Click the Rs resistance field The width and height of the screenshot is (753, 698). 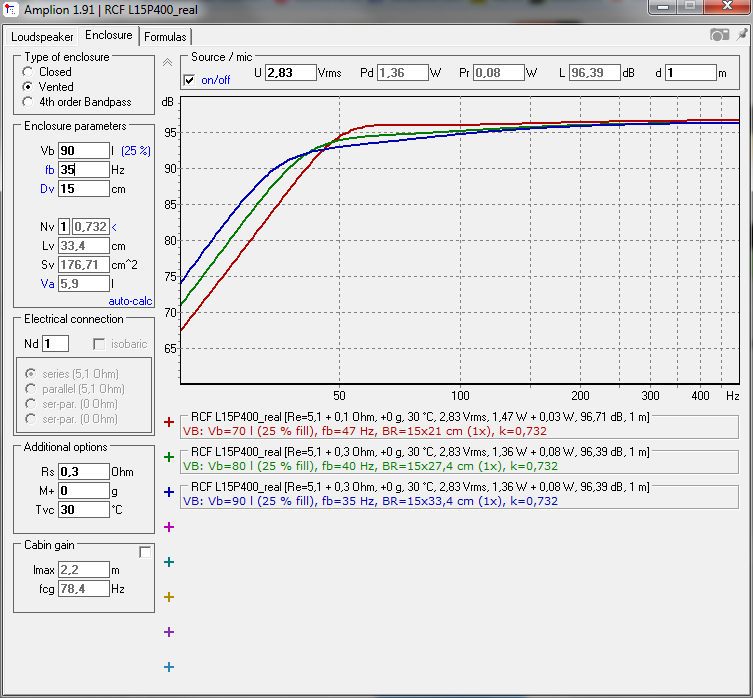pos(84,471)
